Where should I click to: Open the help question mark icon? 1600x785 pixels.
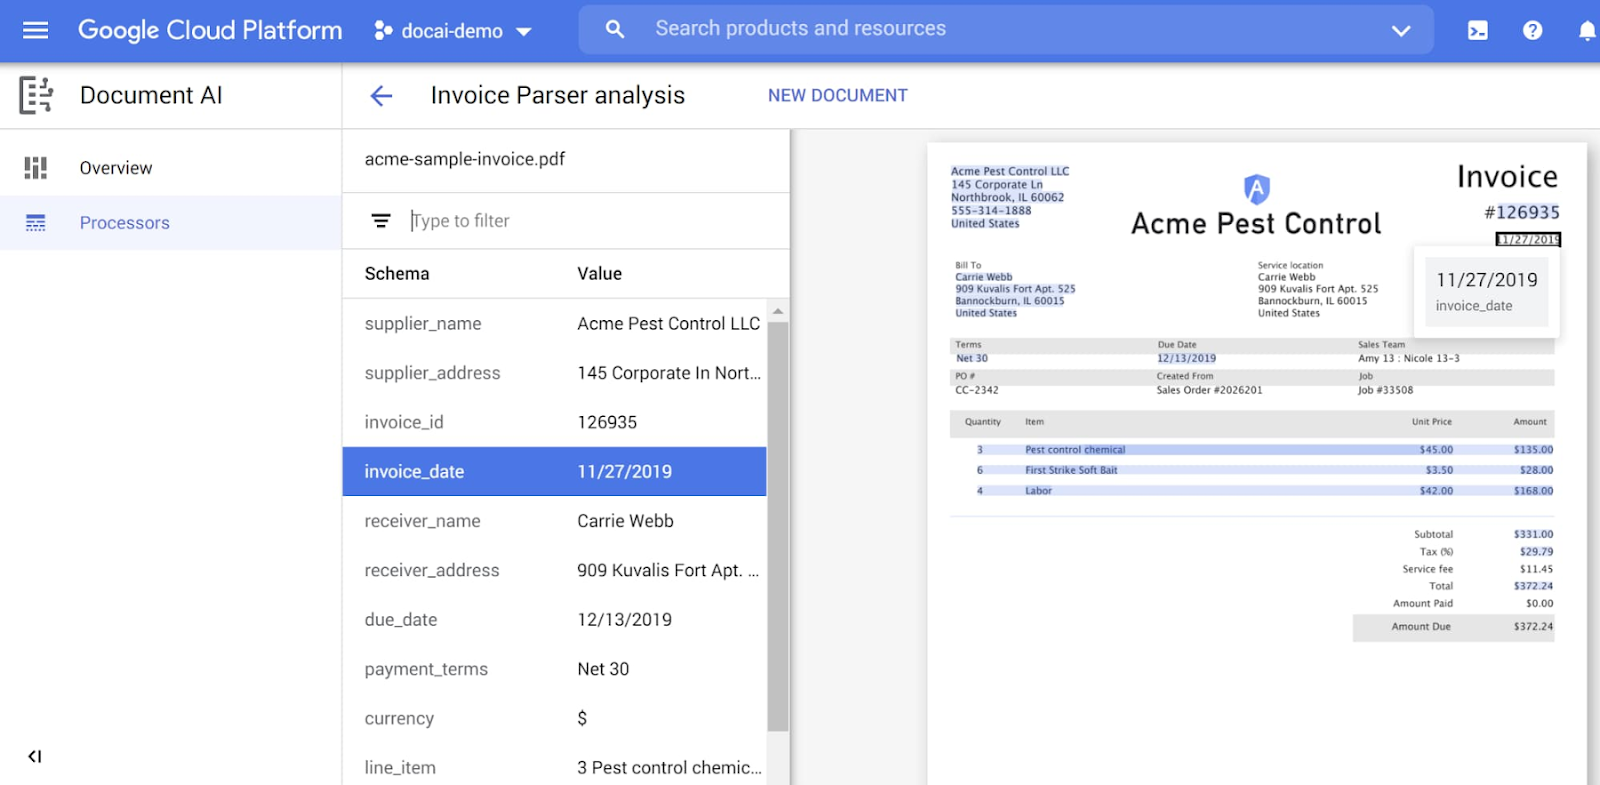pyautogui.click(x=1532, y=31)
